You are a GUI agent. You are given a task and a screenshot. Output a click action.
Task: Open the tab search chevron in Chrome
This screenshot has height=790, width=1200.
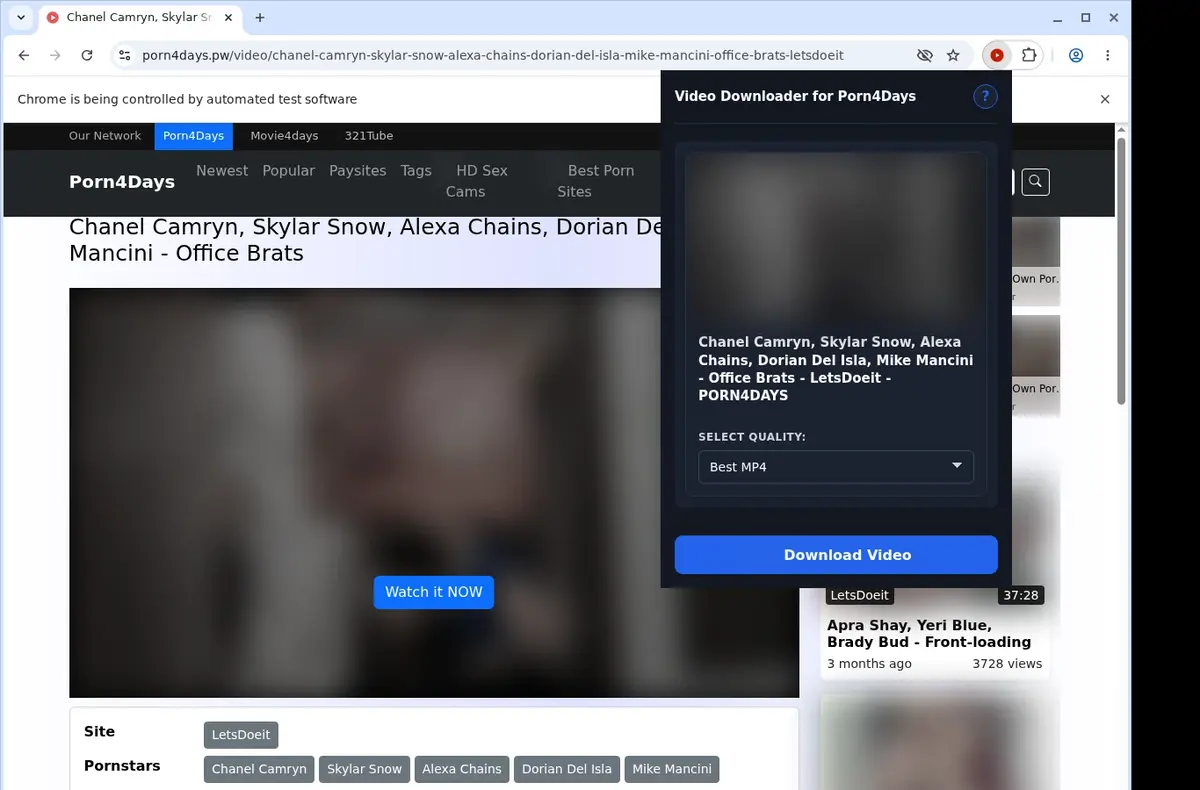click(x=21, y=17)
